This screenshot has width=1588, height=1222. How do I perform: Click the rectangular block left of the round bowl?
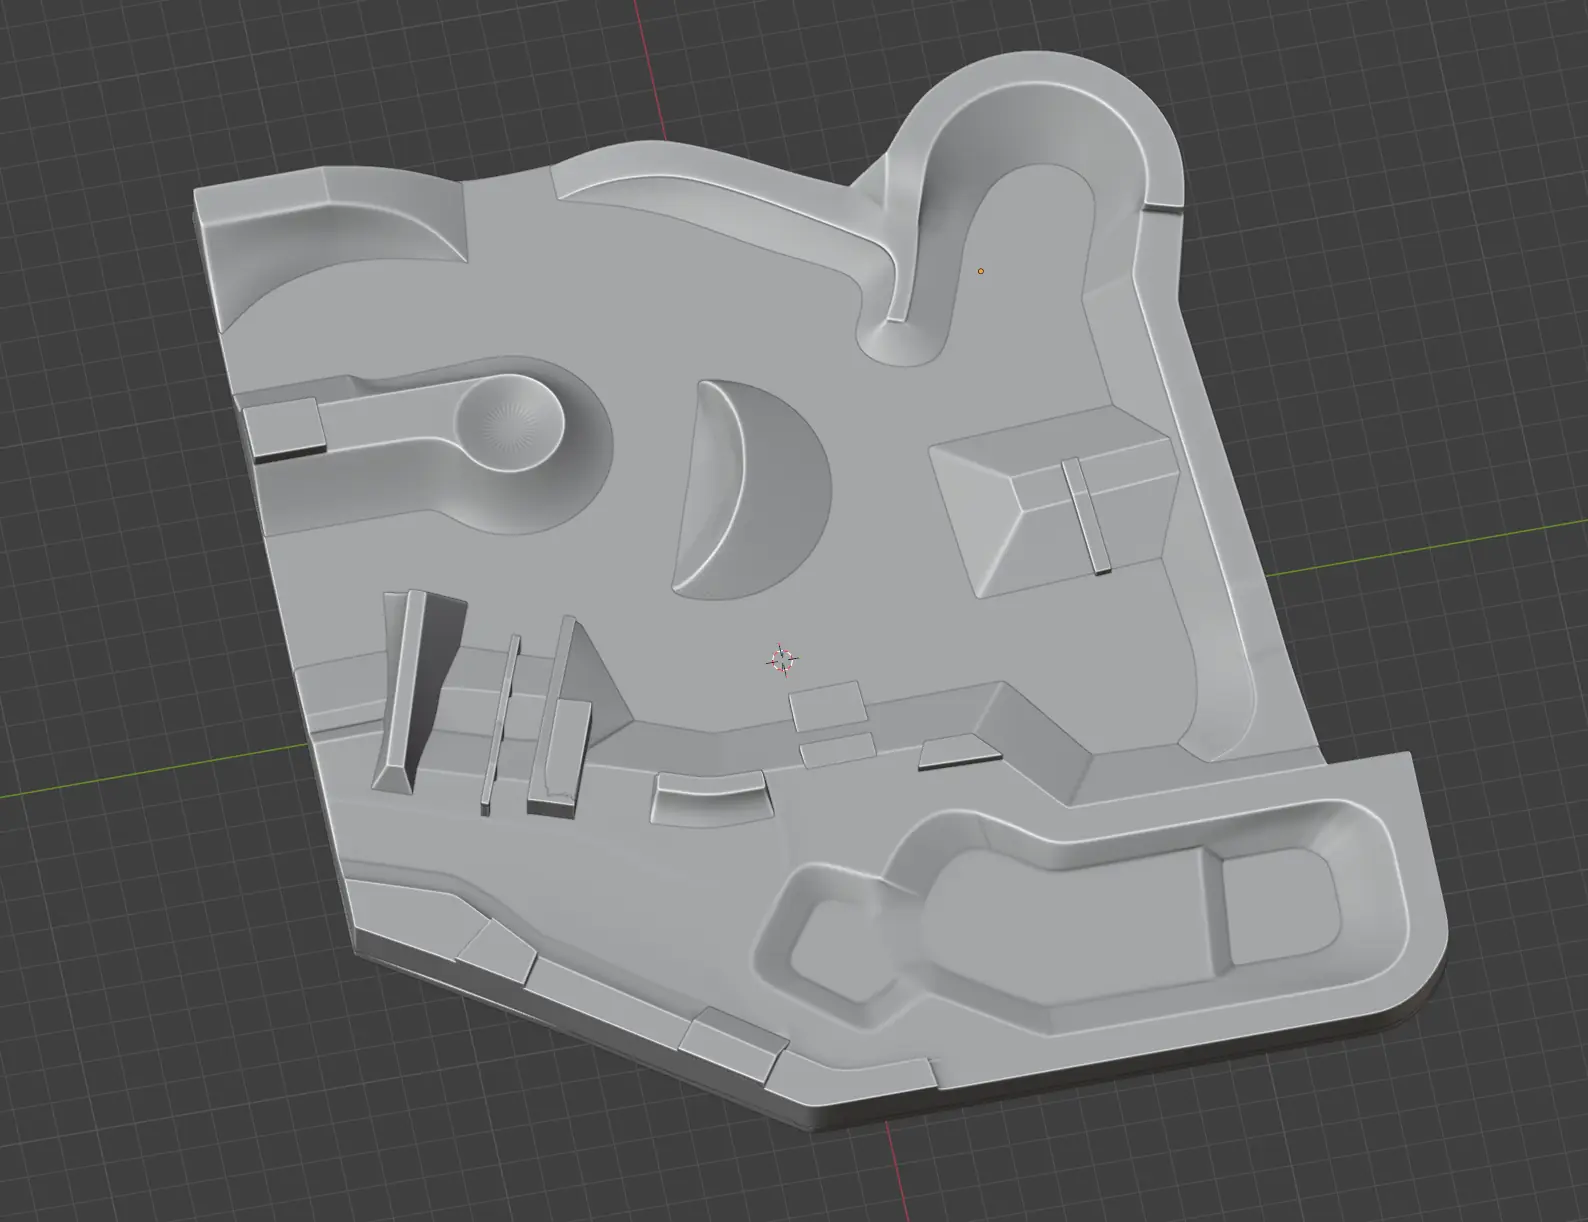click(284, 427)
